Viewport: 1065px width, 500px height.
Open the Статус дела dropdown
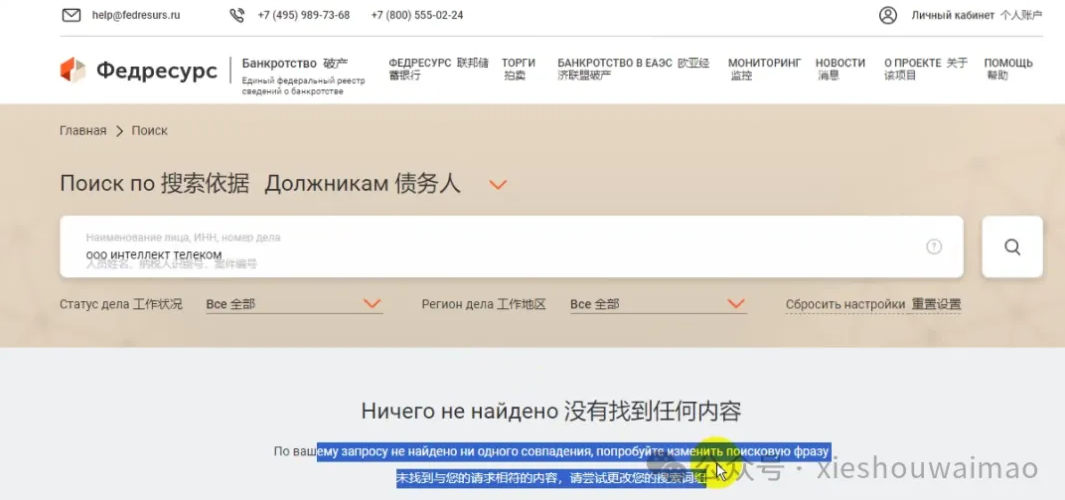pos(294,304)
